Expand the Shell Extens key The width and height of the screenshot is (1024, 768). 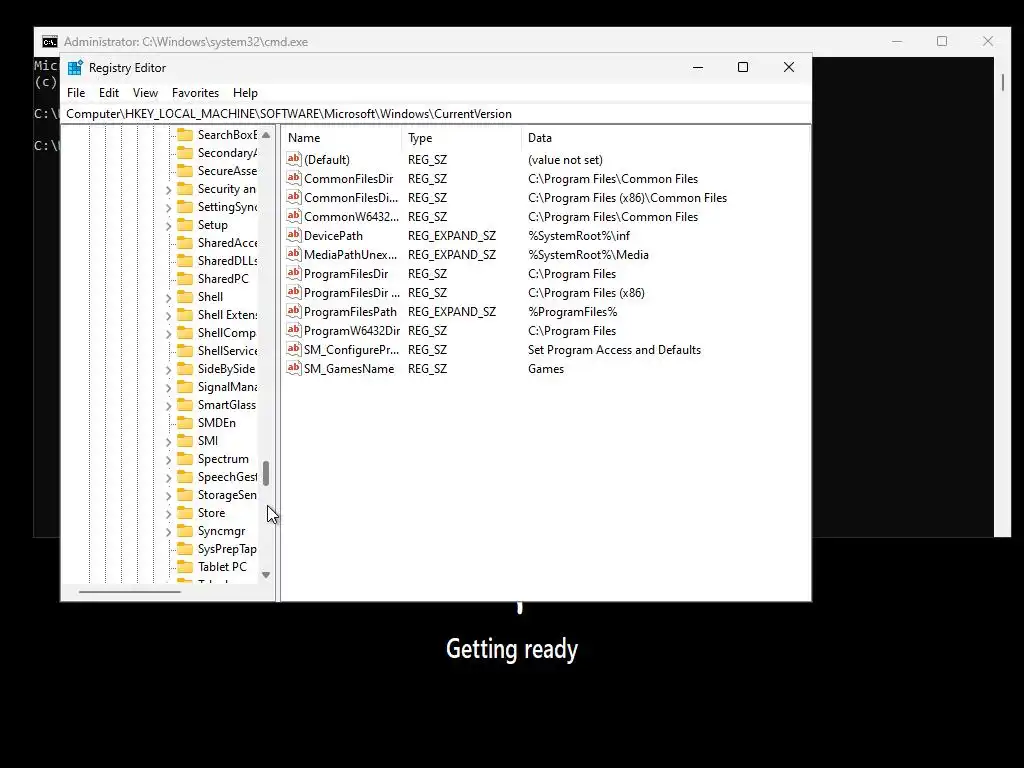(x=168, y=316)
